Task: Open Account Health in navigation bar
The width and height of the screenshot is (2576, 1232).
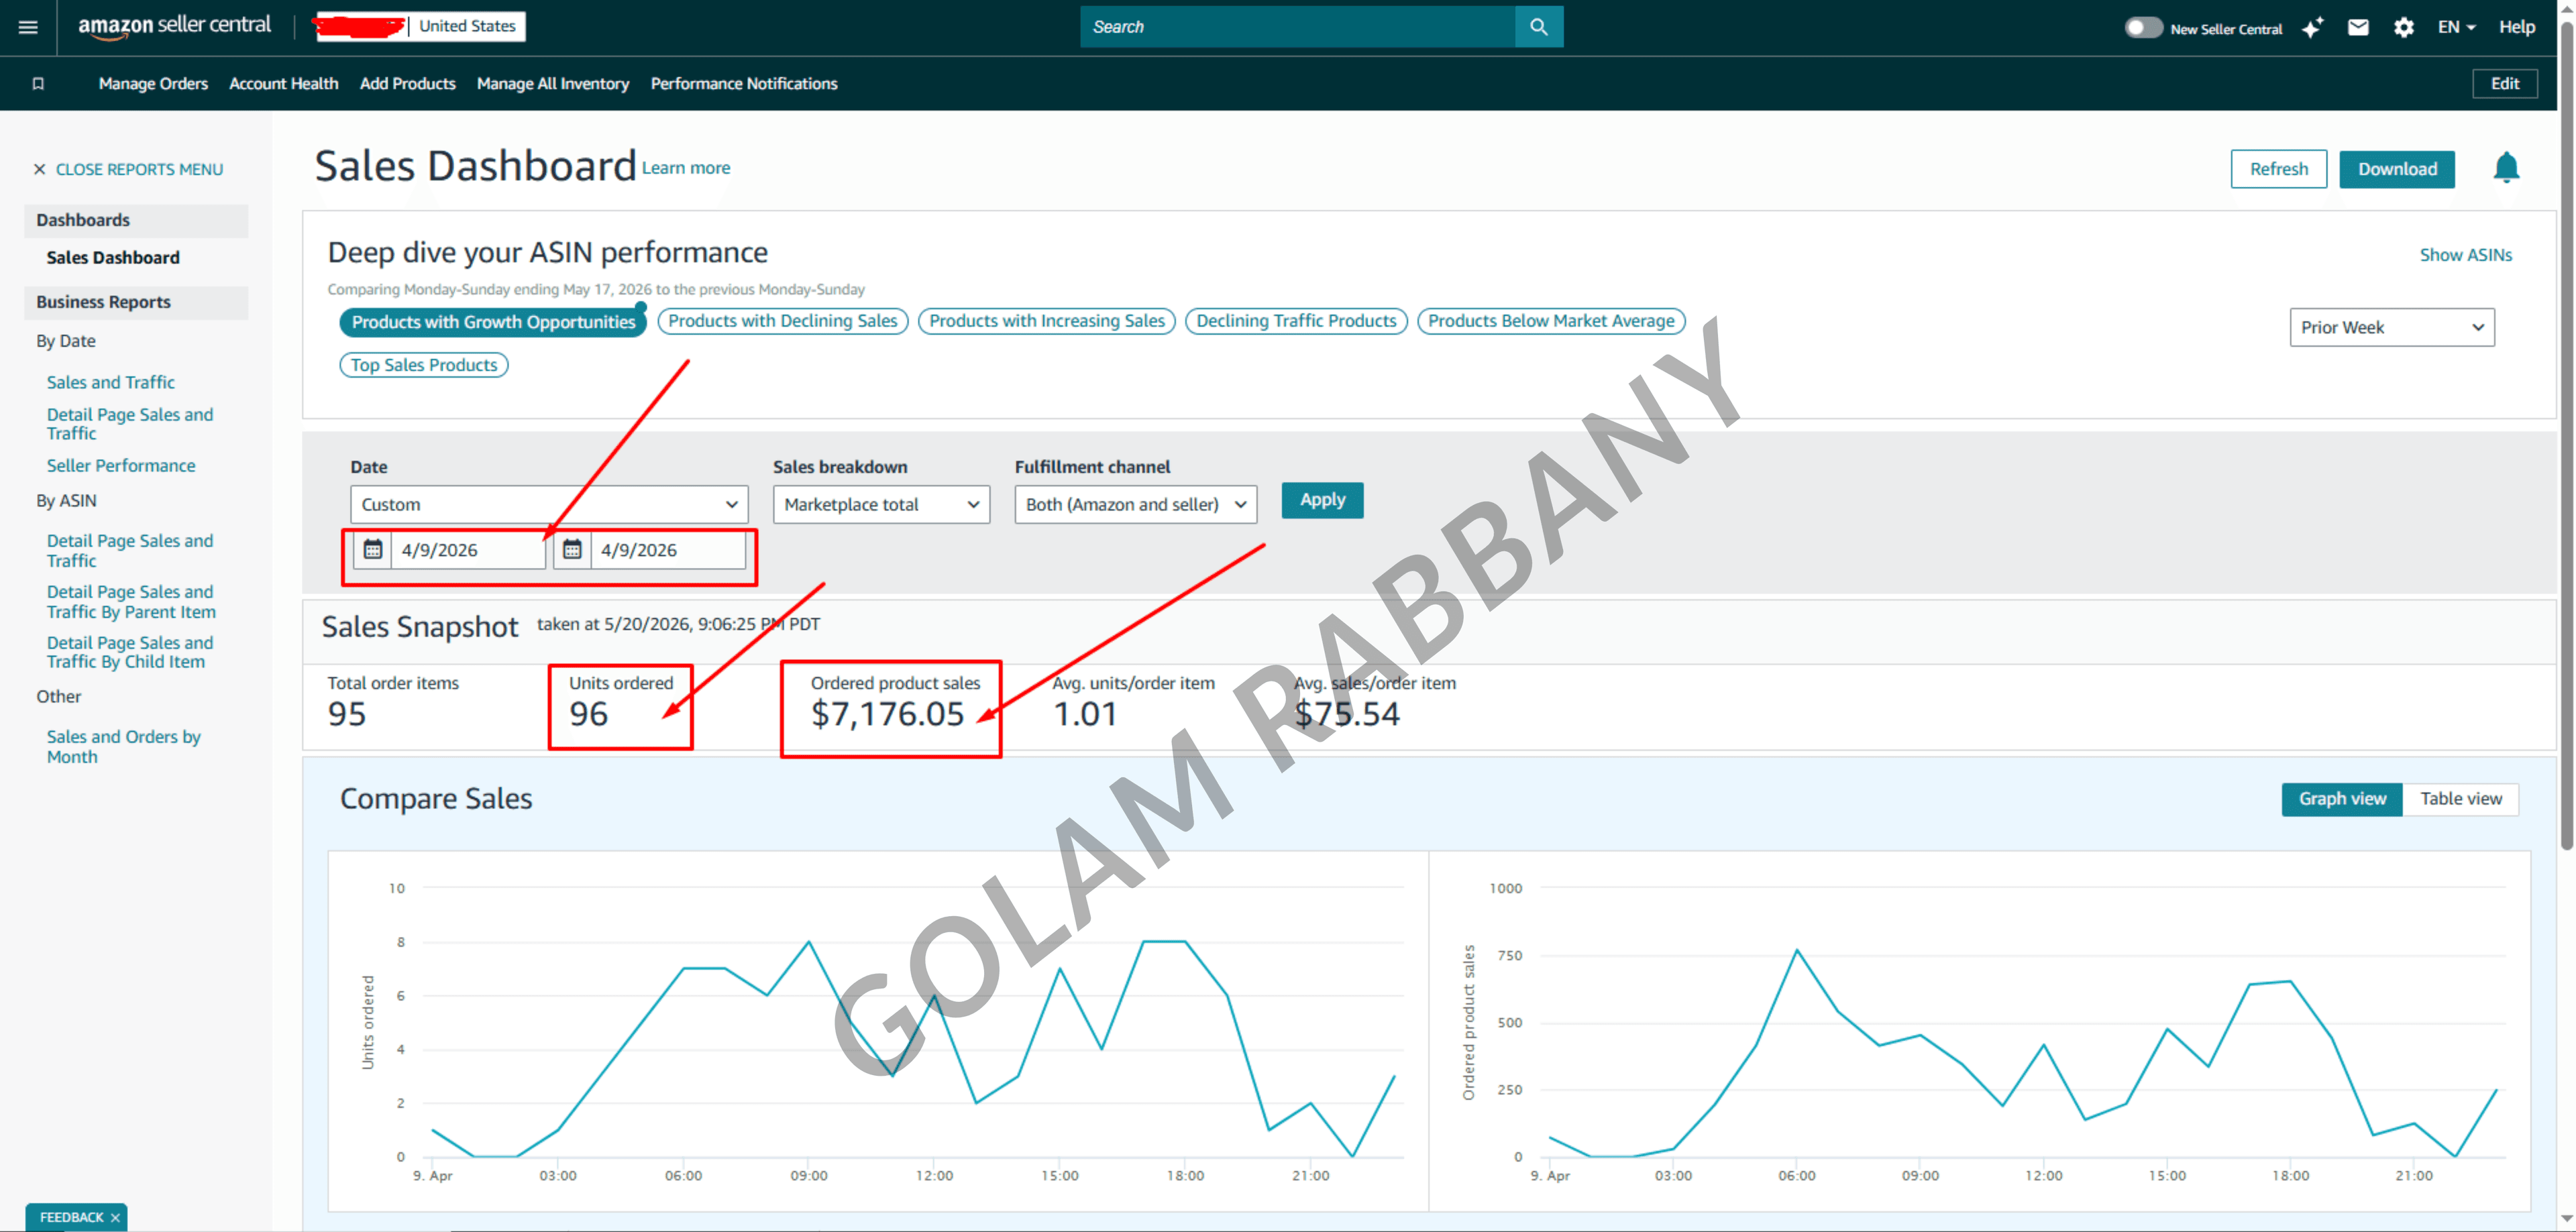Action: tap(284, 84)
